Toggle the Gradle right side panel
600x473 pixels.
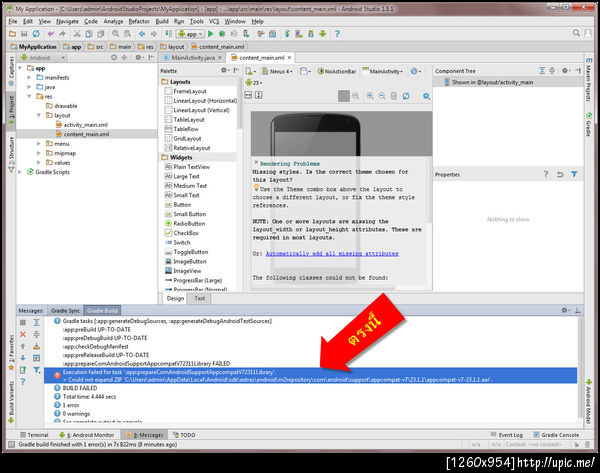[589, 124]
